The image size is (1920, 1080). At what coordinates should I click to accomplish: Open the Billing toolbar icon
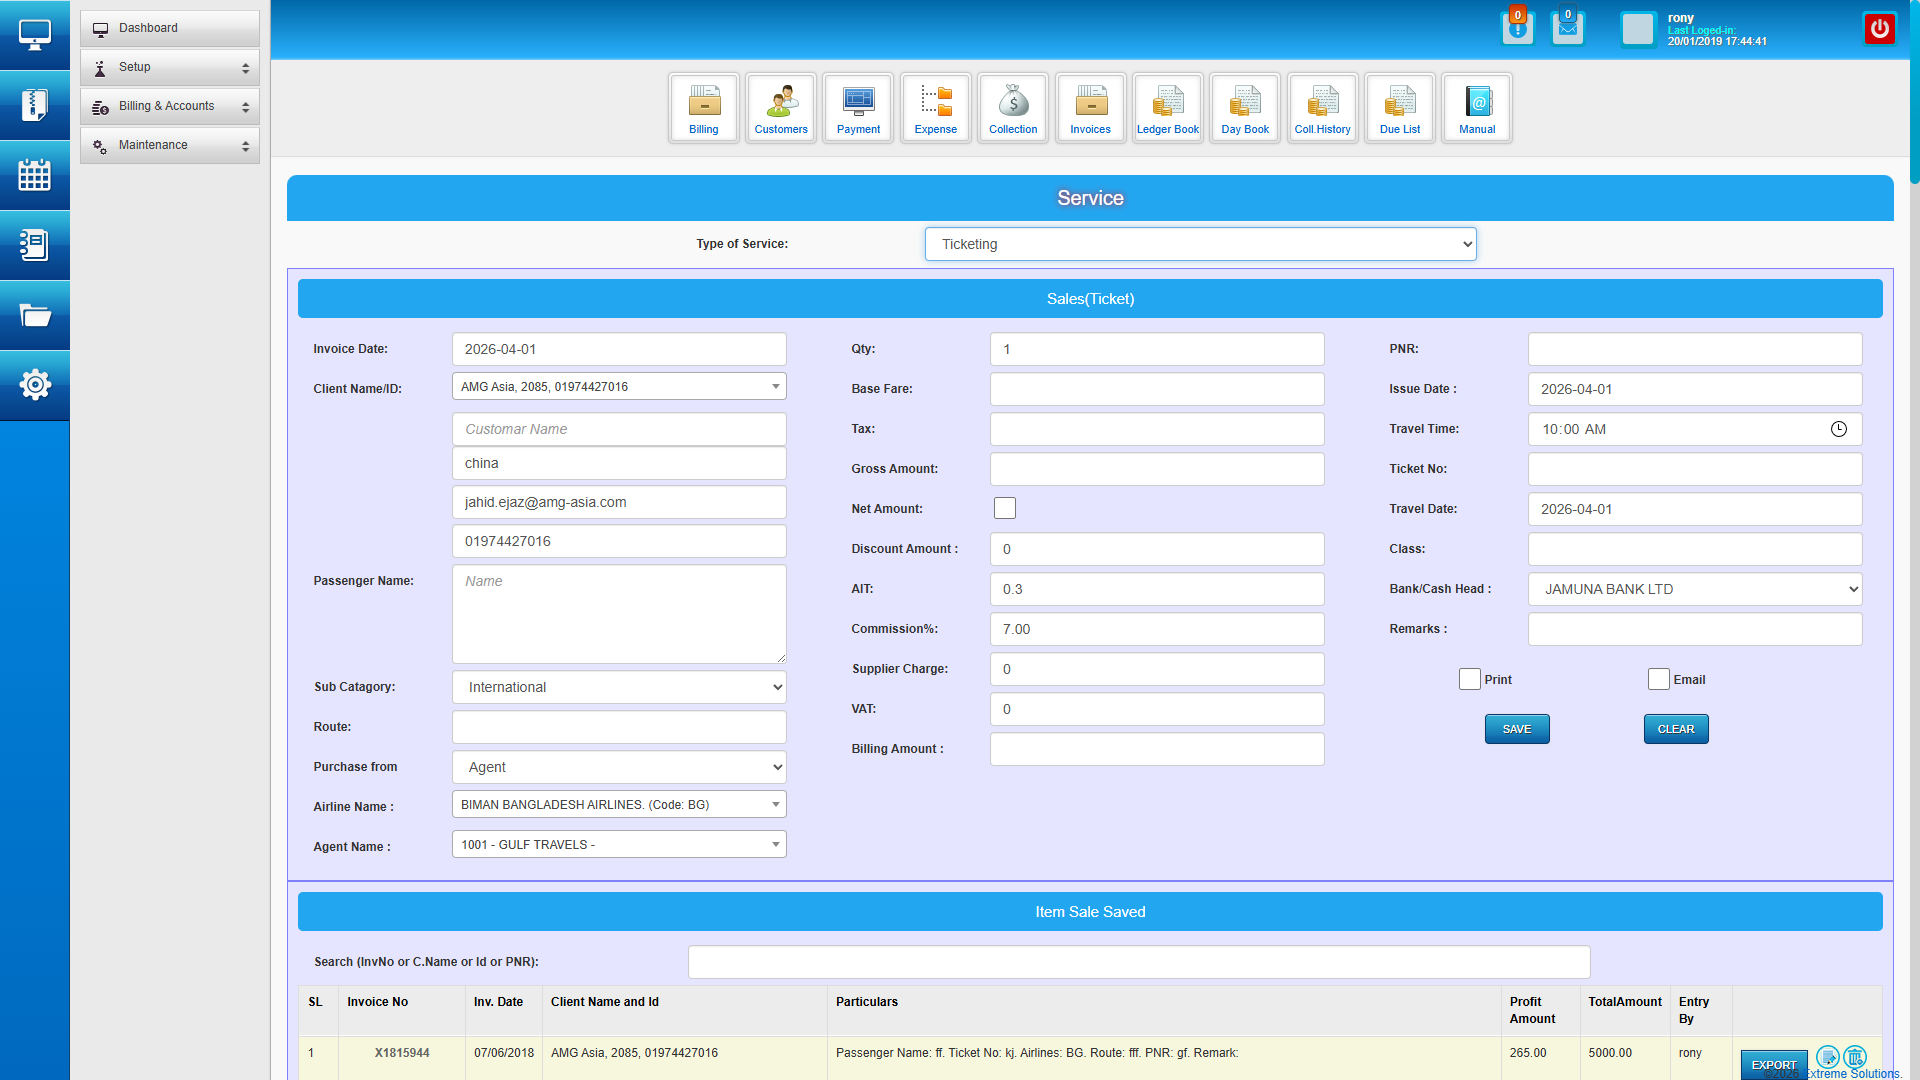[703, 107]
